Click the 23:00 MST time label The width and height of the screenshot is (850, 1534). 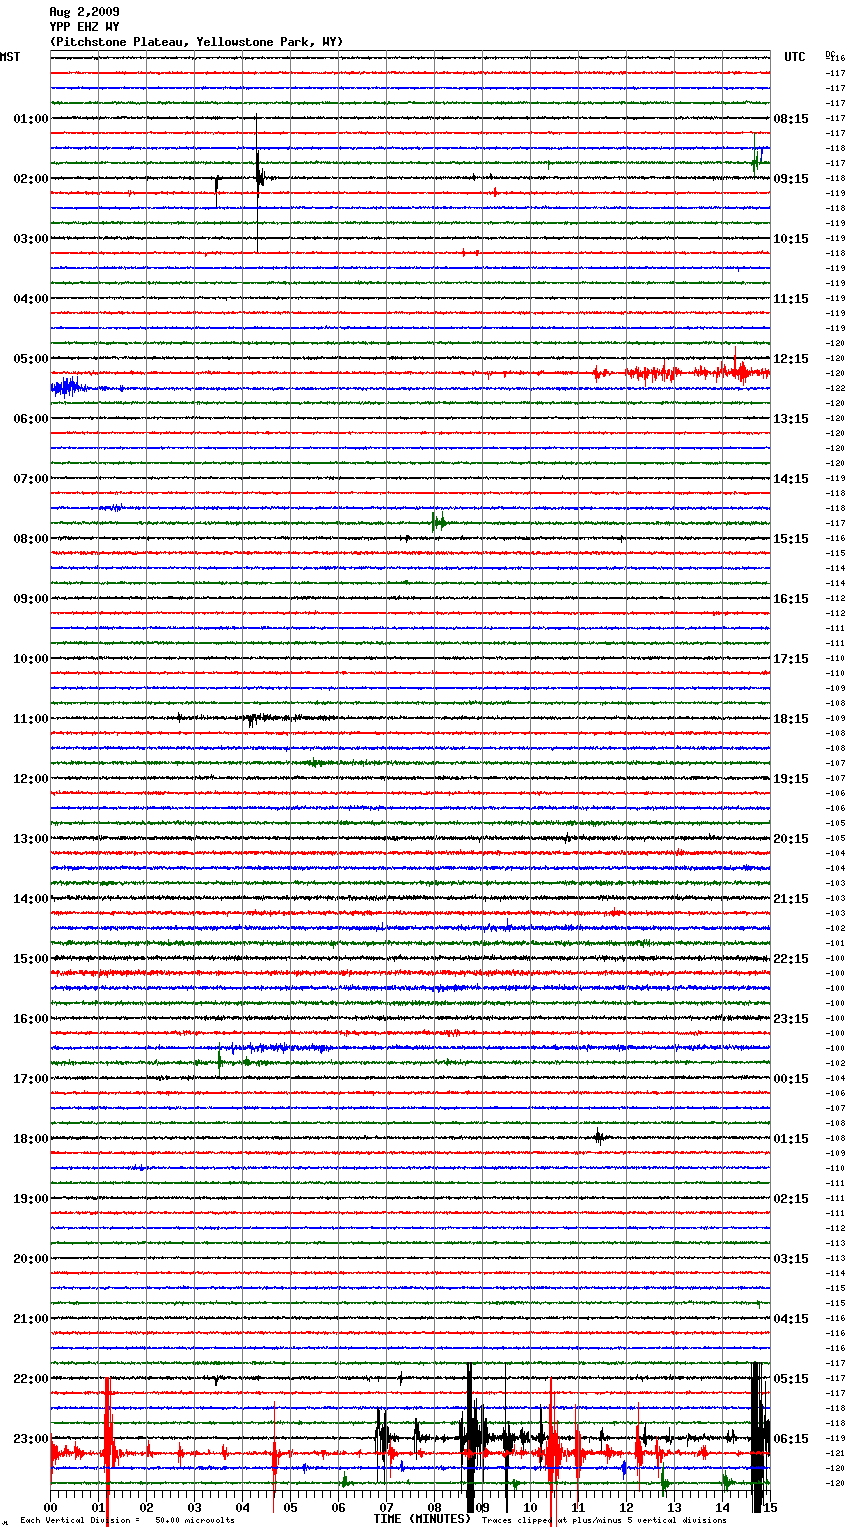31,1439
